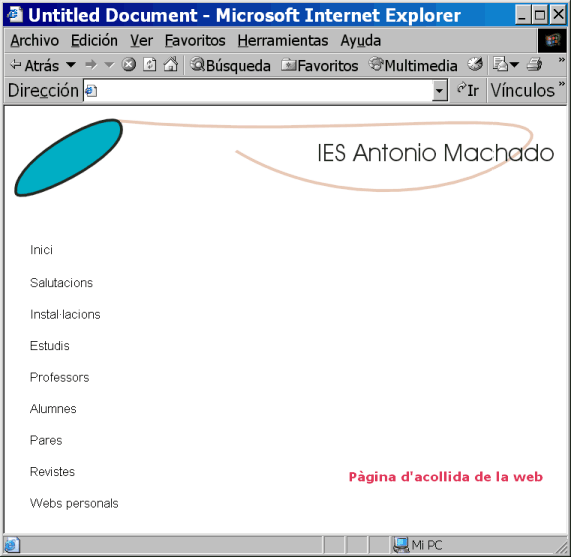Screen dimensions: 571x557
Task: Expand the Mail icon dropdown arrow
Action: [x=514, y=65]
